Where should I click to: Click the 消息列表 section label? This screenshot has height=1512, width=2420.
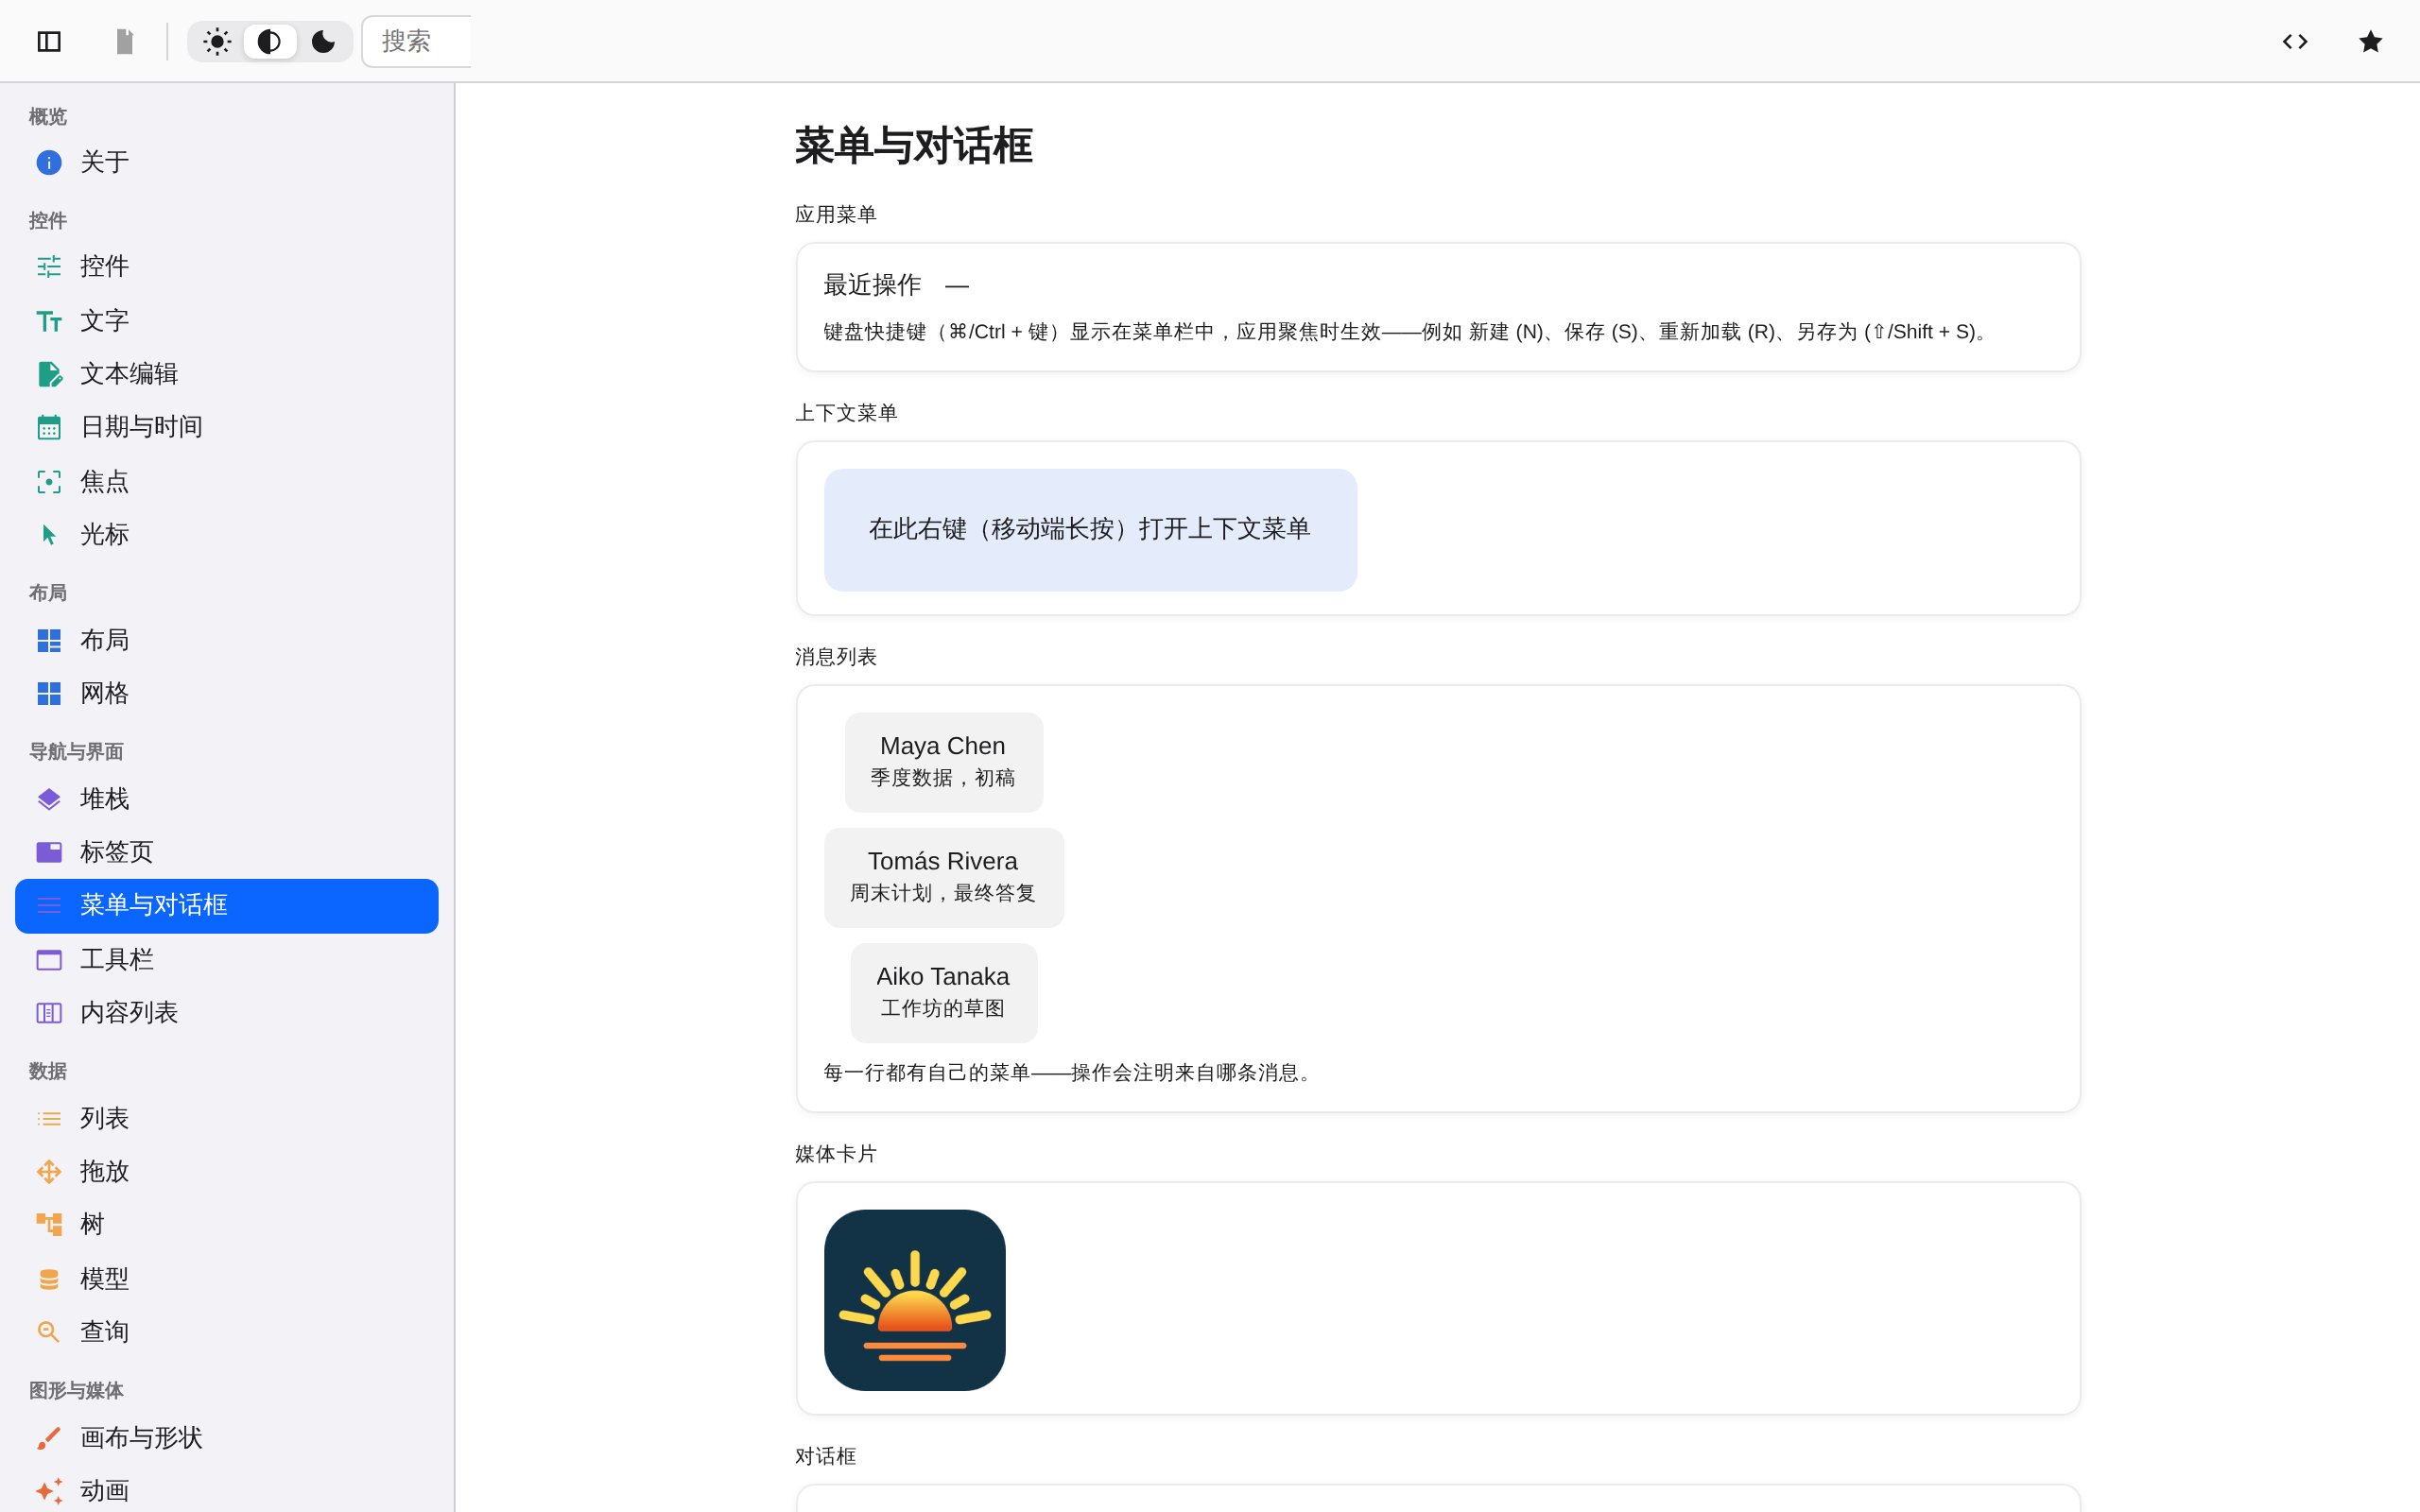836,657
